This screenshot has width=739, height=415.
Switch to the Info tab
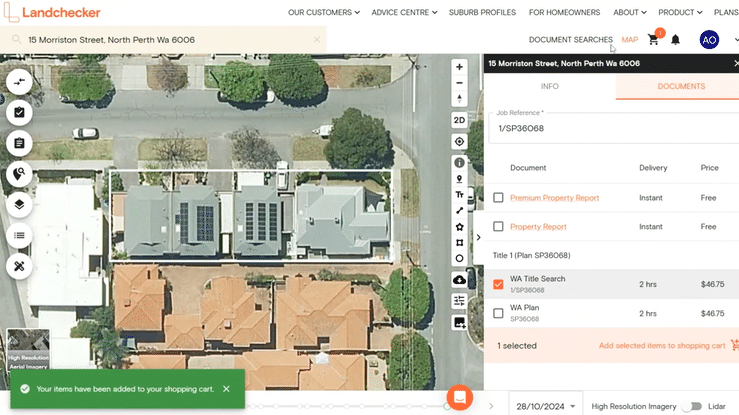pos(550,86)
